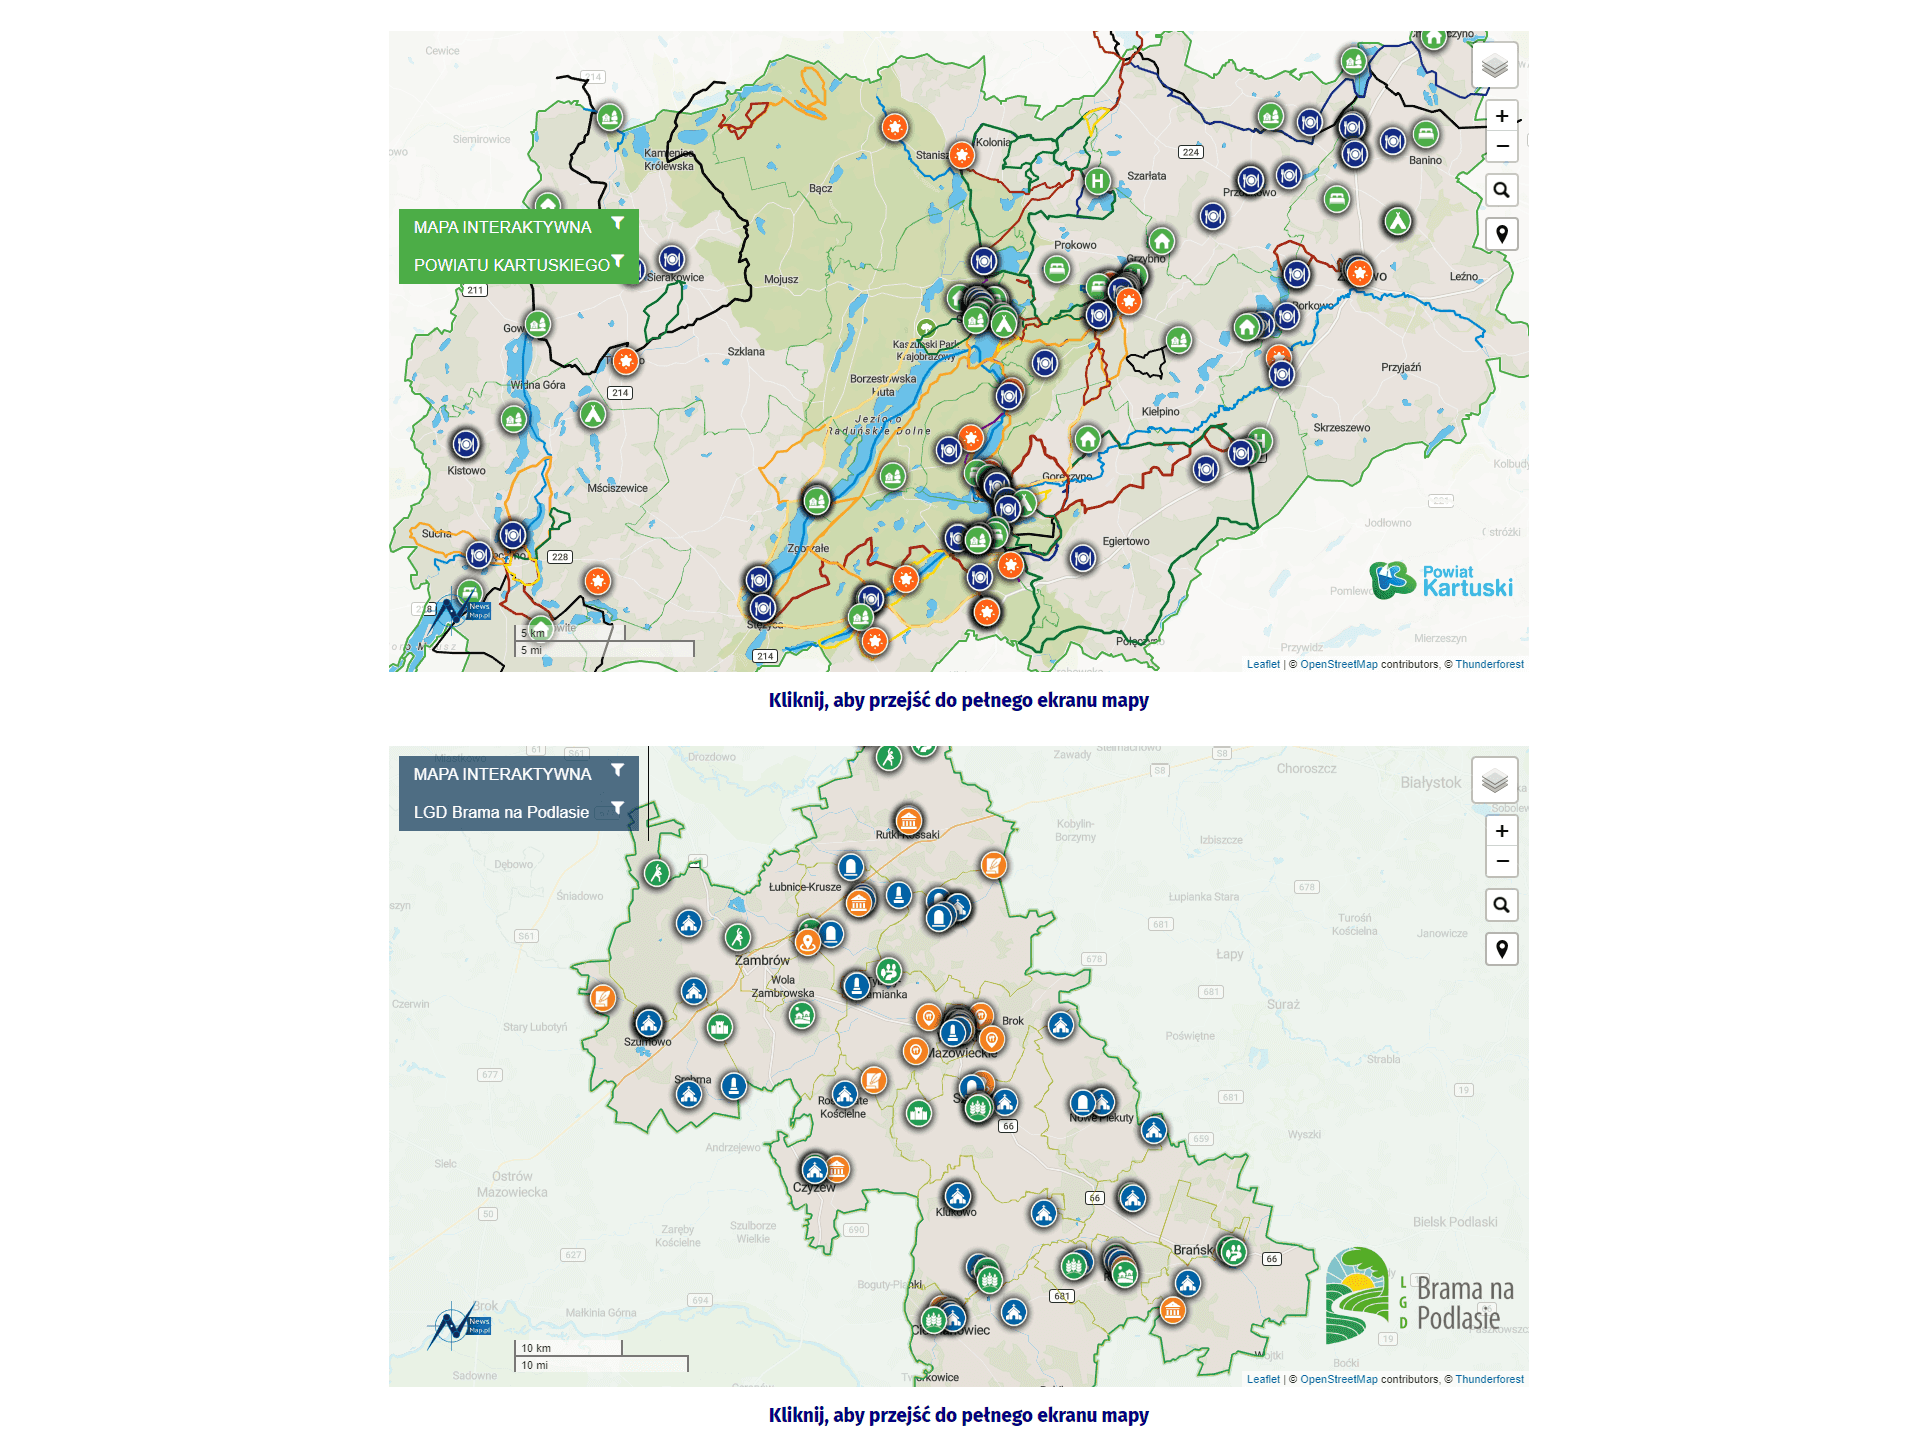The width and height of the screenshot is (1919, 1453).
Task: Click the locate pin on the Kartuski map
Action: [x=1502, y=234]
